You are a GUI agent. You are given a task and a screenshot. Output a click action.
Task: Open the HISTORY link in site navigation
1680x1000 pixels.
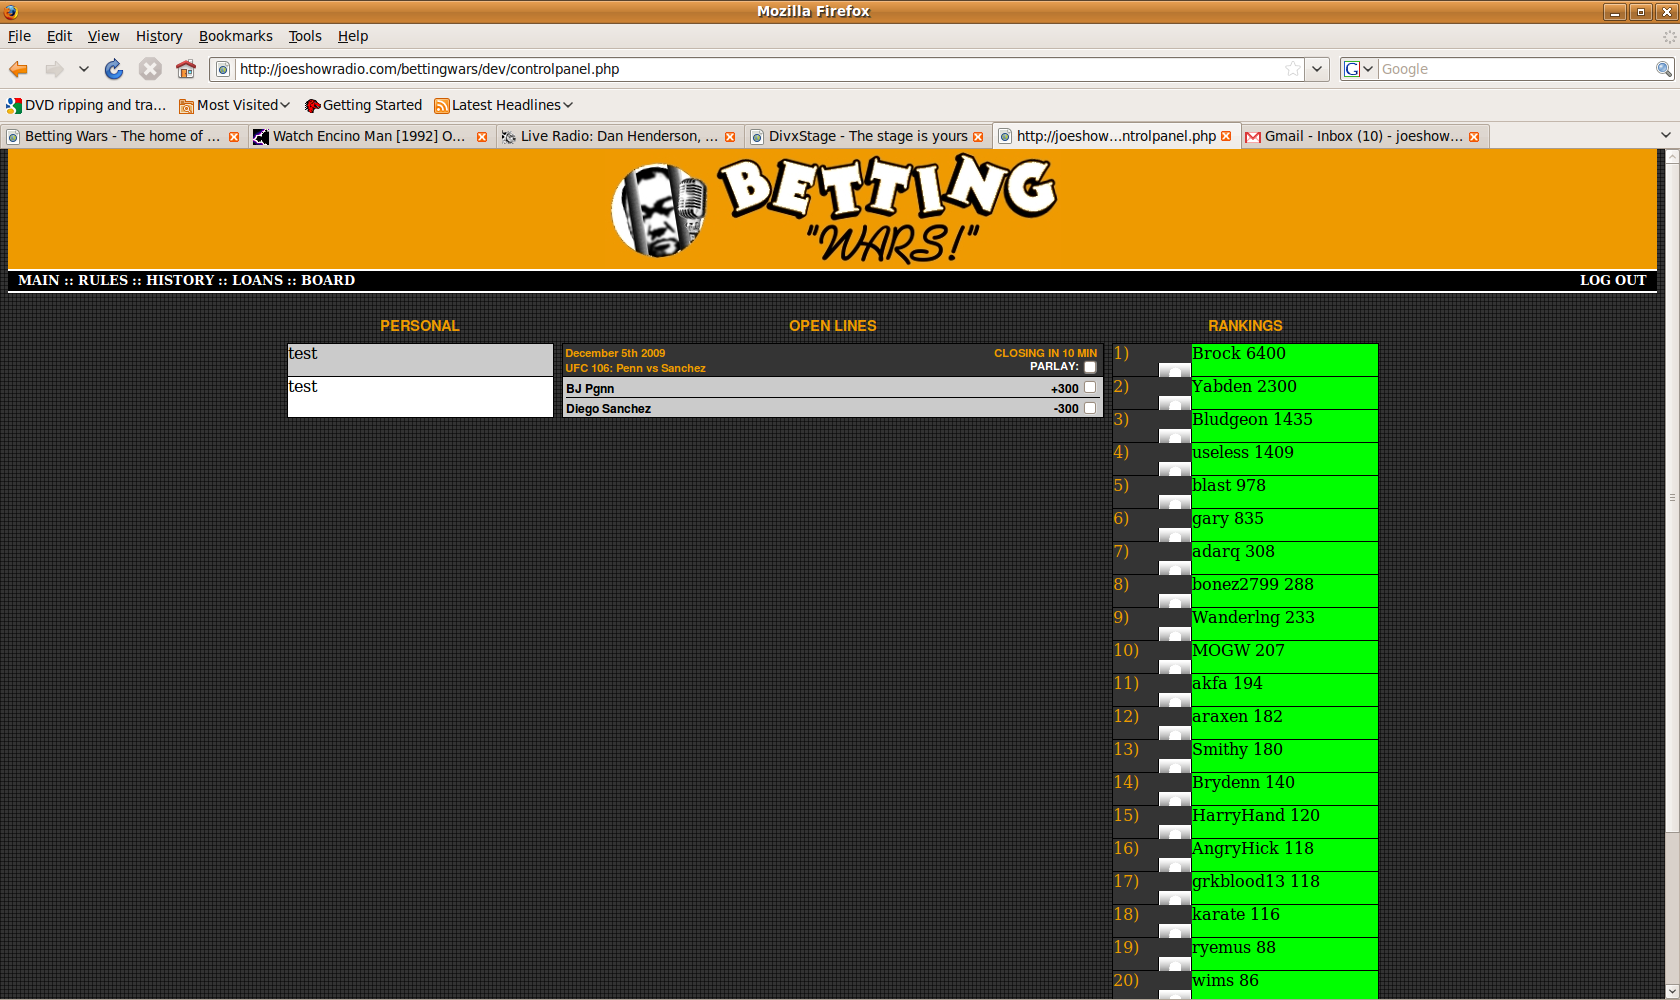[x=180, y=280]
